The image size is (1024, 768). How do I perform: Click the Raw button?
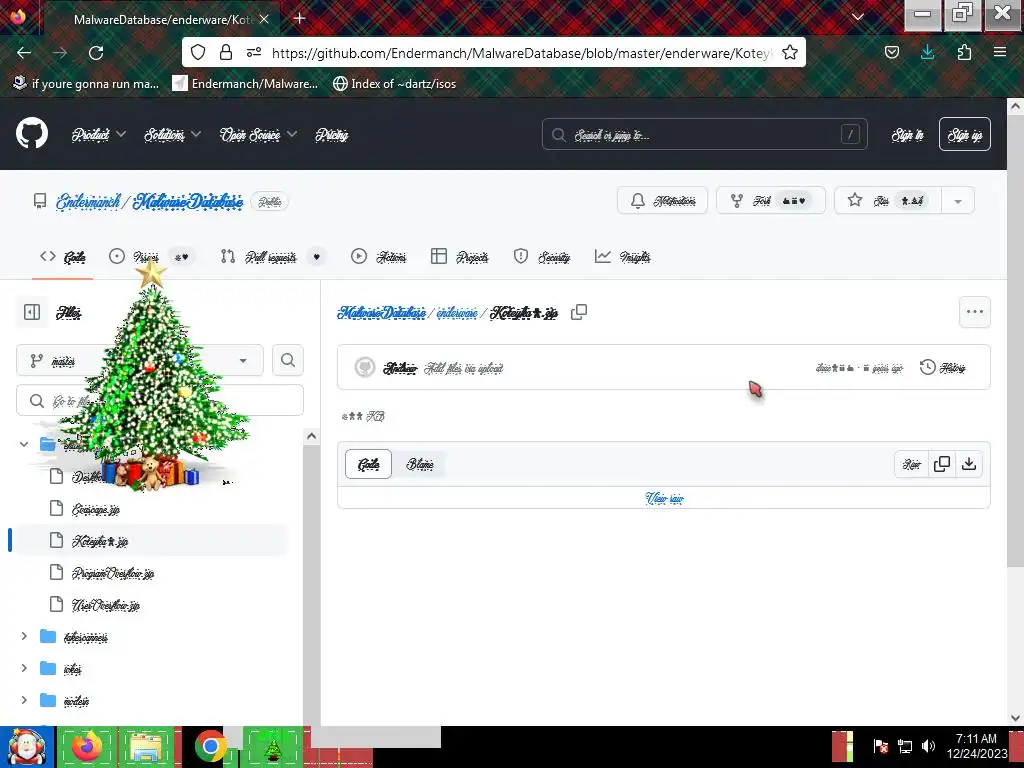coord(912,464)
